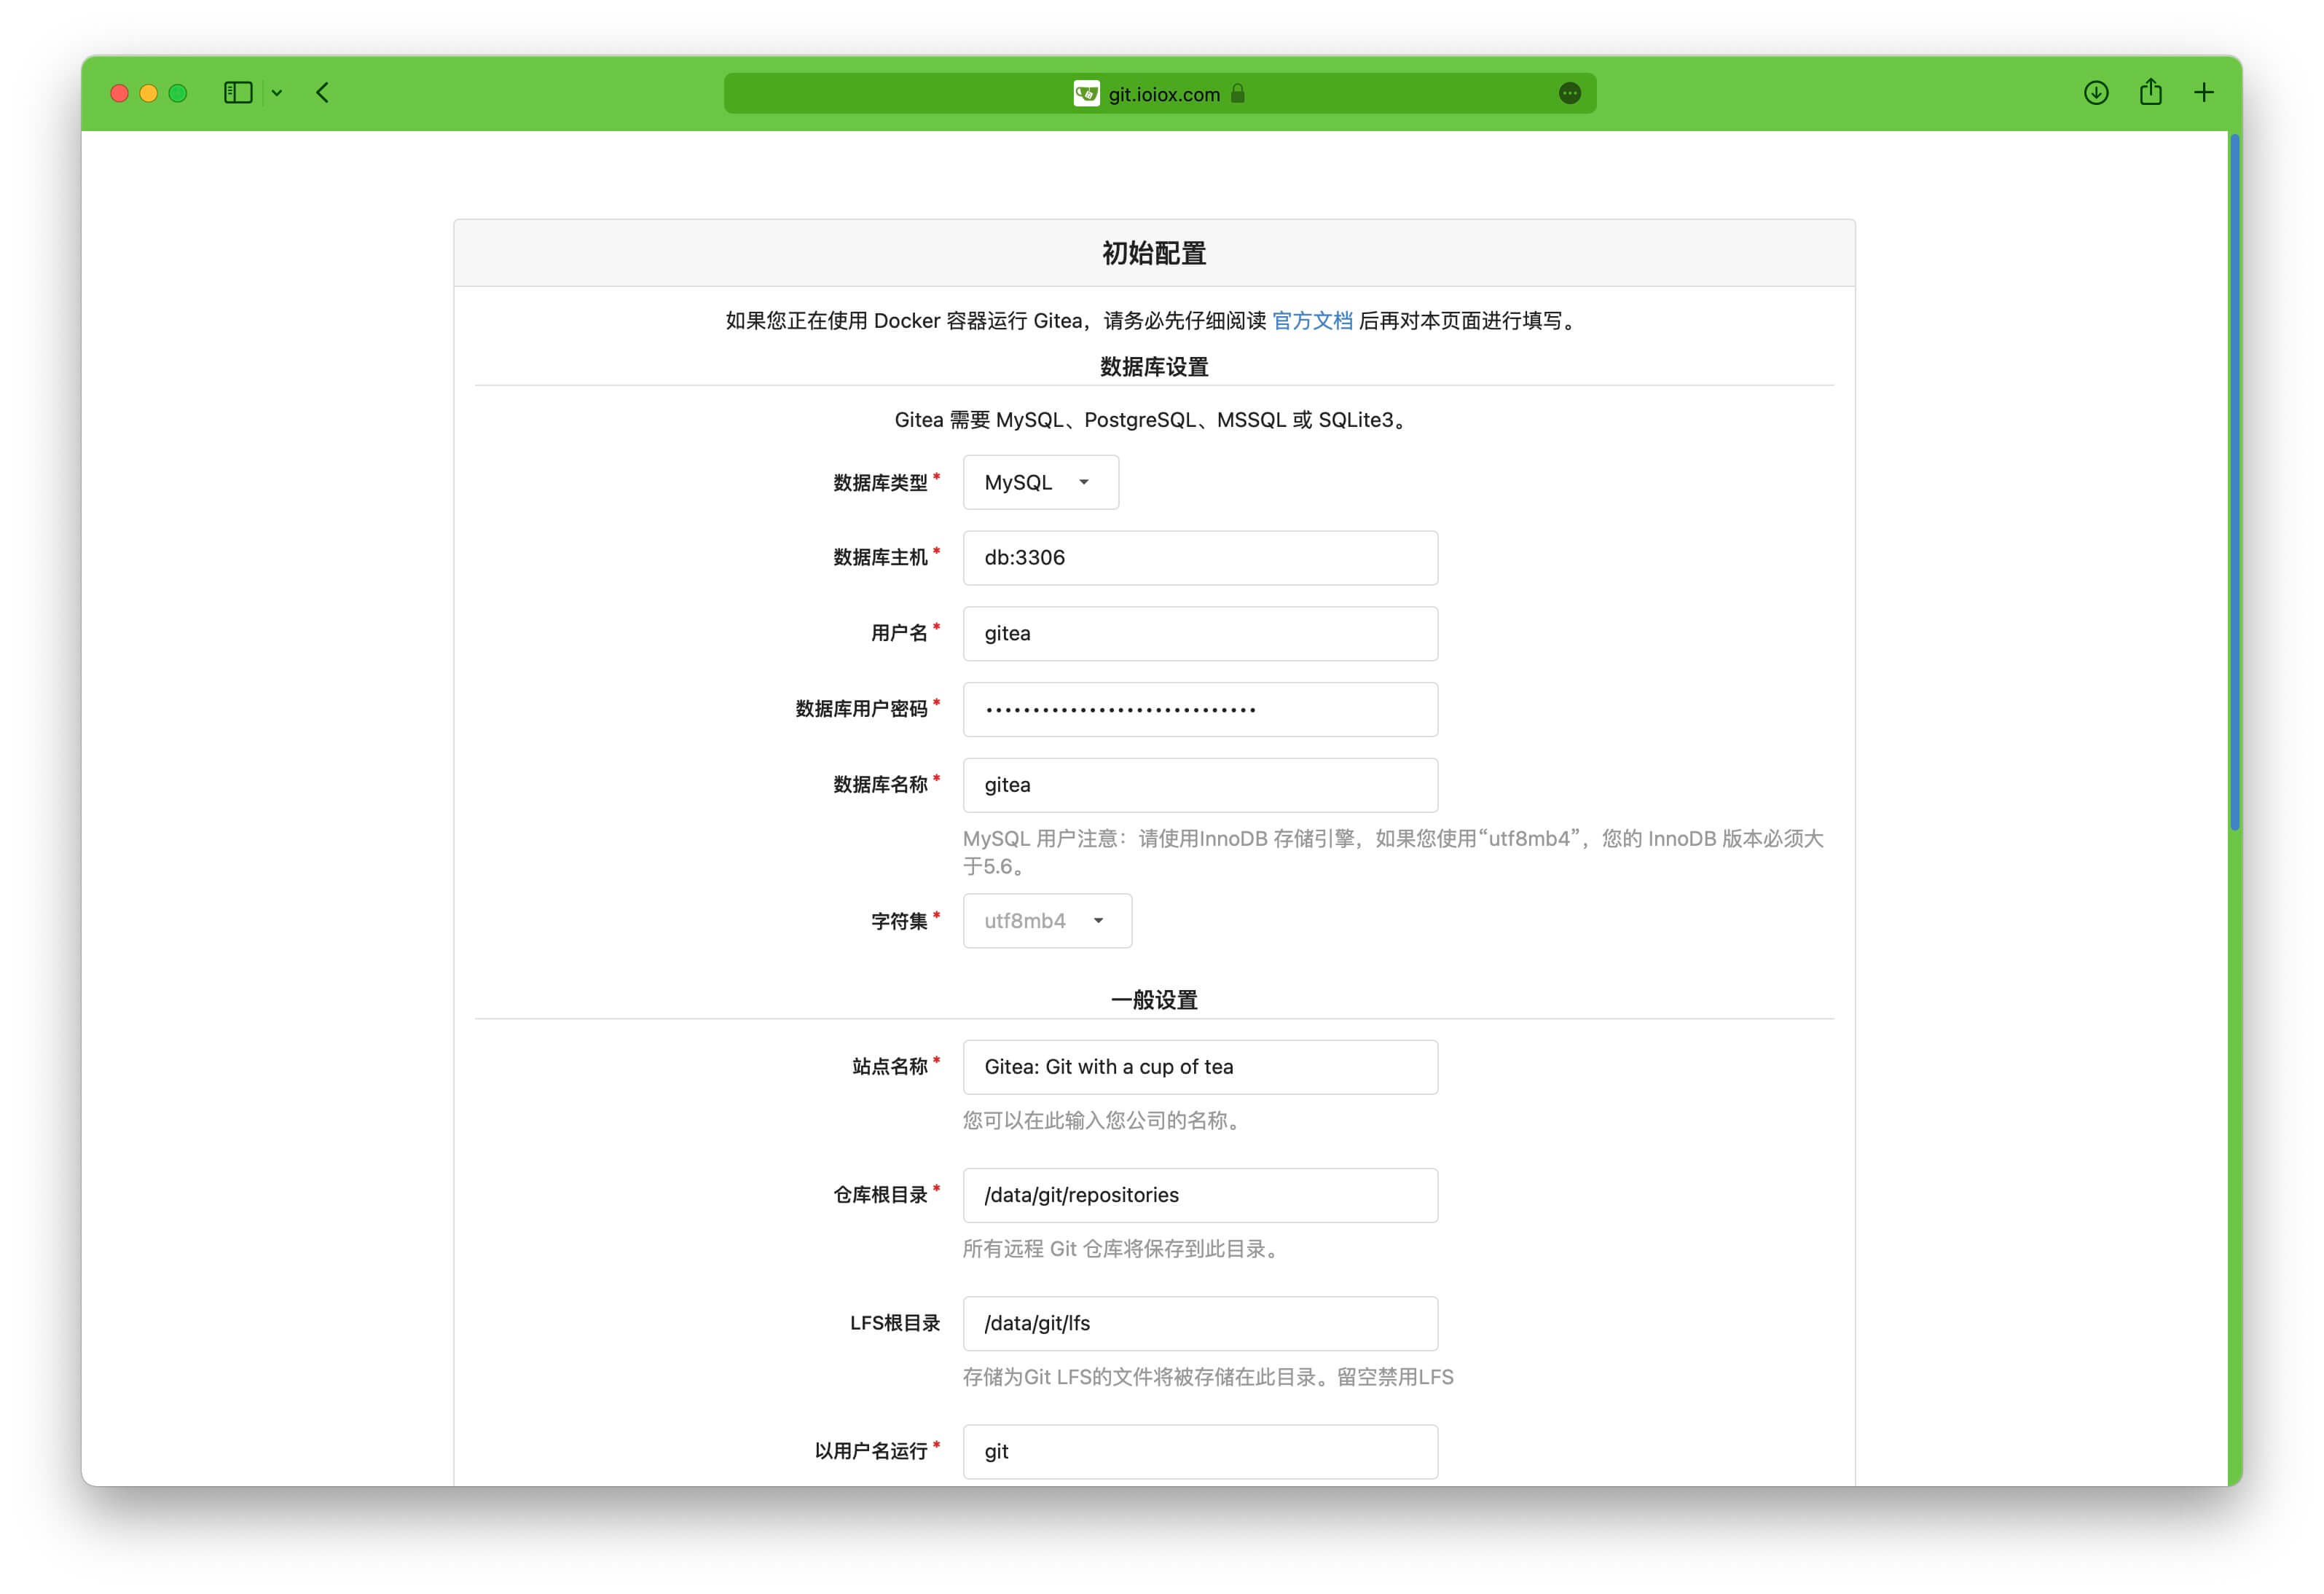The image size is (2324, 1594).
Task: Click the 站点名称 input field
Action: (1200, 1067)
